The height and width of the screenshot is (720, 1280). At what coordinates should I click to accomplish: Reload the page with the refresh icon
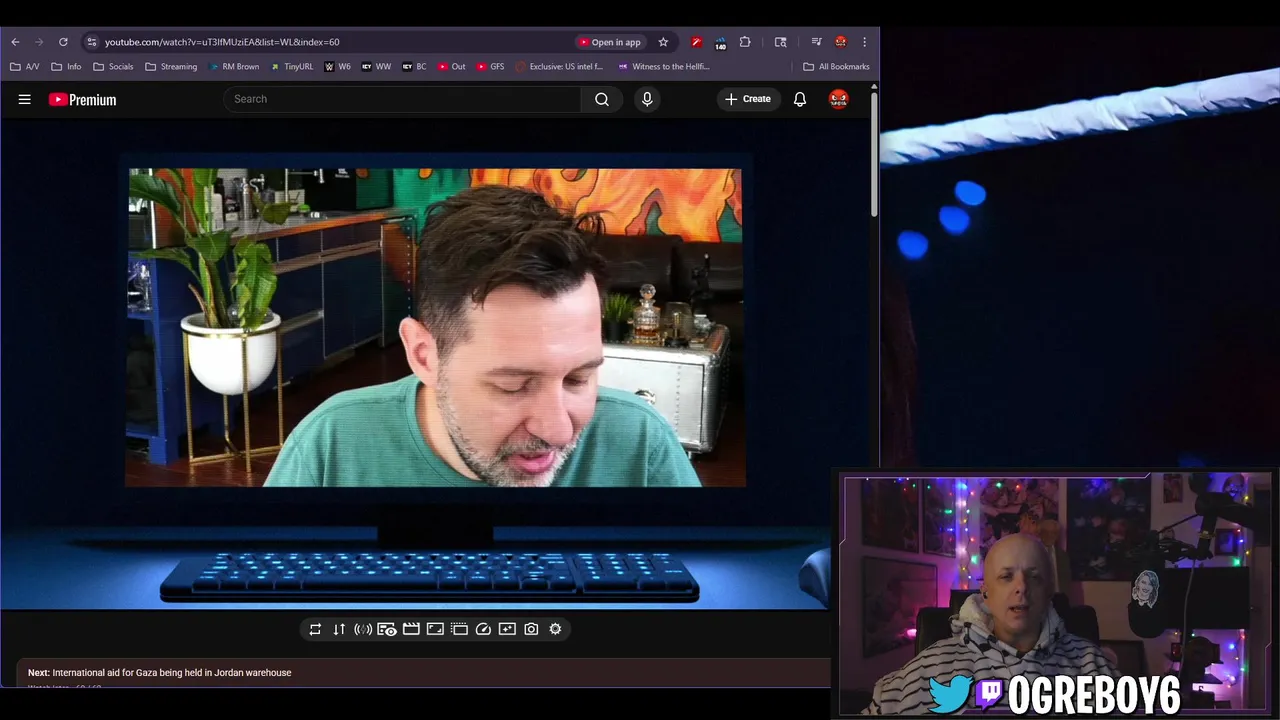click(63, 42)
